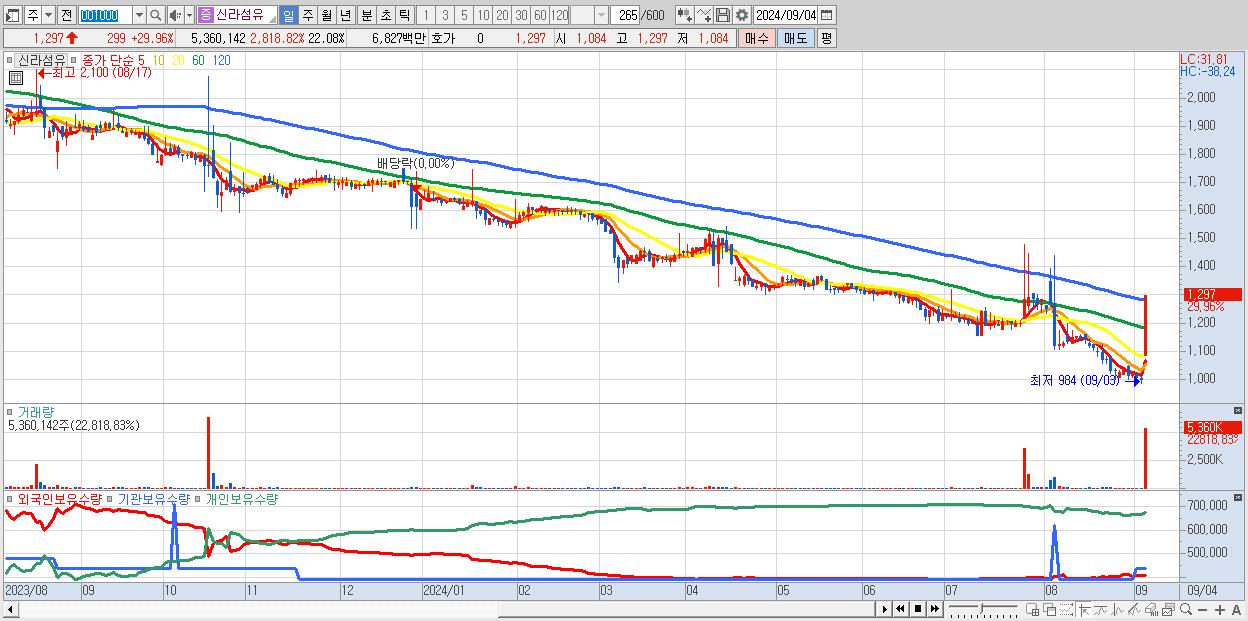
Task: Click the eraser with bars icon
Action: pyautogui.click(x=1151, y=609)
